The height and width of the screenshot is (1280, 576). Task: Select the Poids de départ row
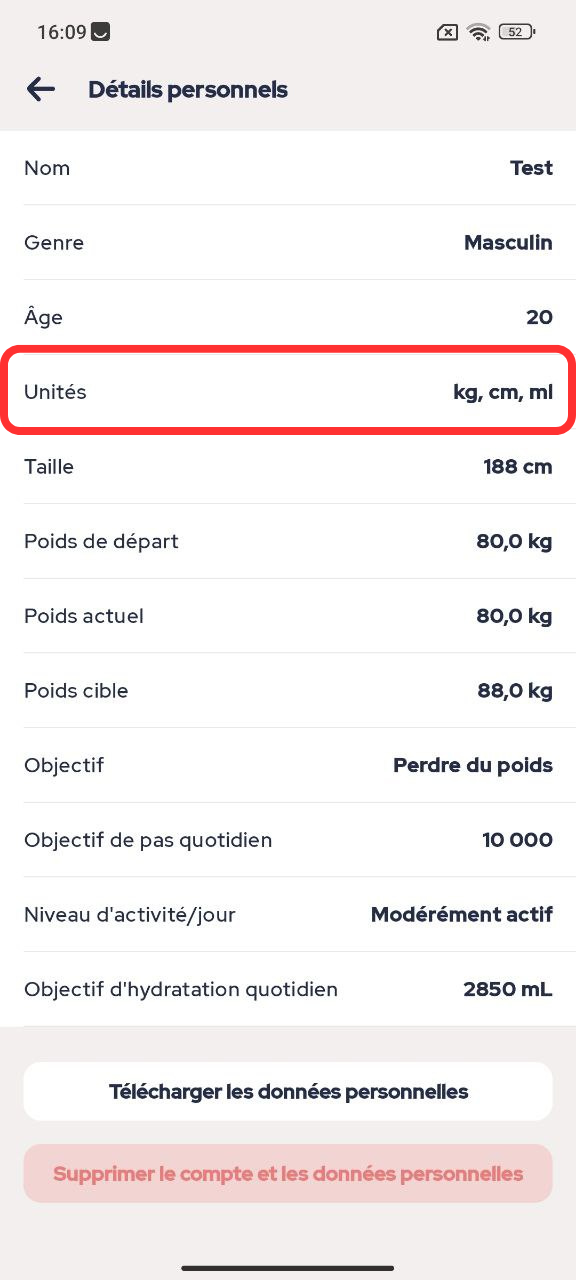click(x=288, y=541)
